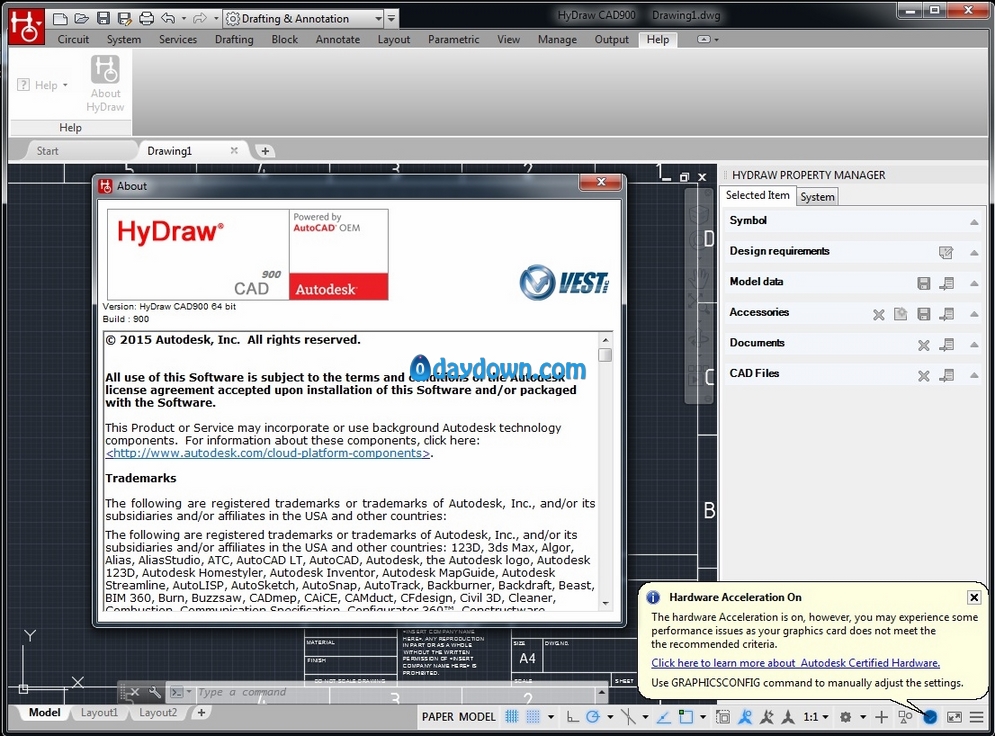This screenshot has height=736, width=995.
Task: Toggle polar tracking in the status bar
Action: pyautogui.click(x=593, y=717)
